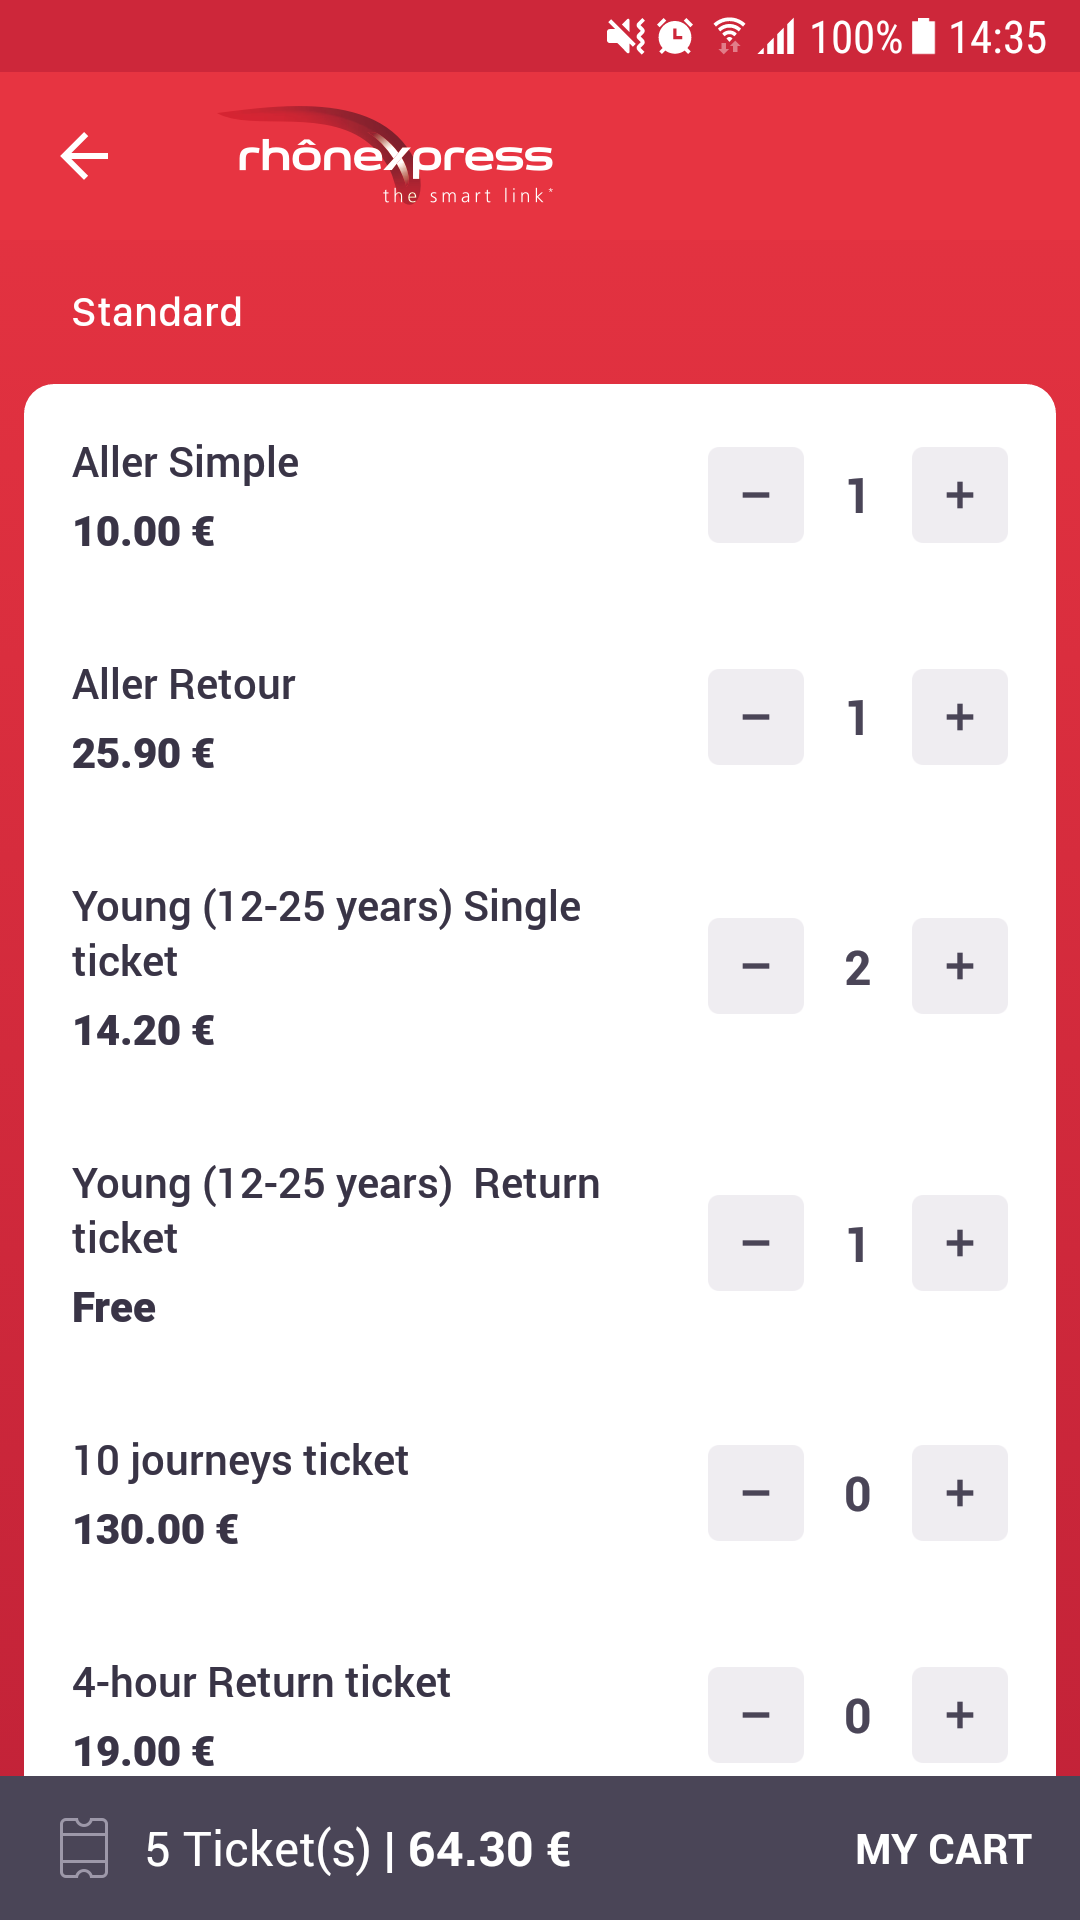Increase Aller Simple quantity with plus

(960, 495)
